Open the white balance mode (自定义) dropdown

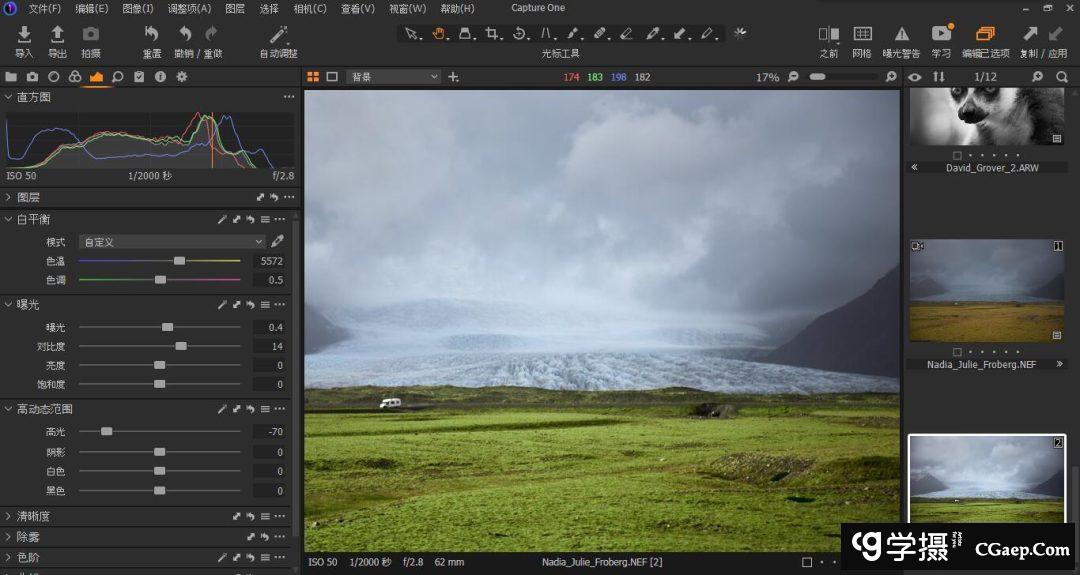pos(172,242)
